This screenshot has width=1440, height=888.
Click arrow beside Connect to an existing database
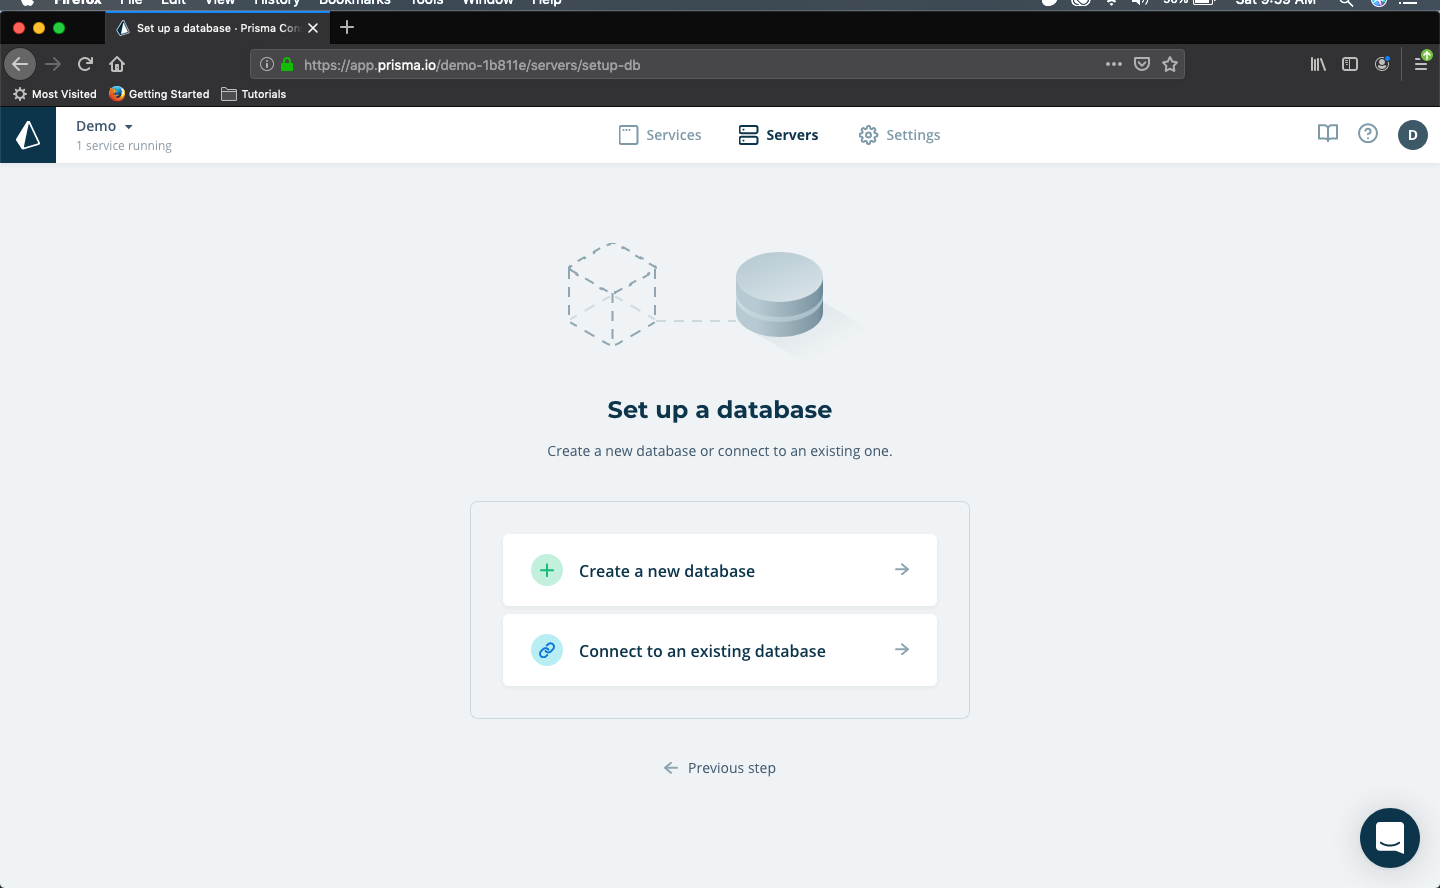902,649
